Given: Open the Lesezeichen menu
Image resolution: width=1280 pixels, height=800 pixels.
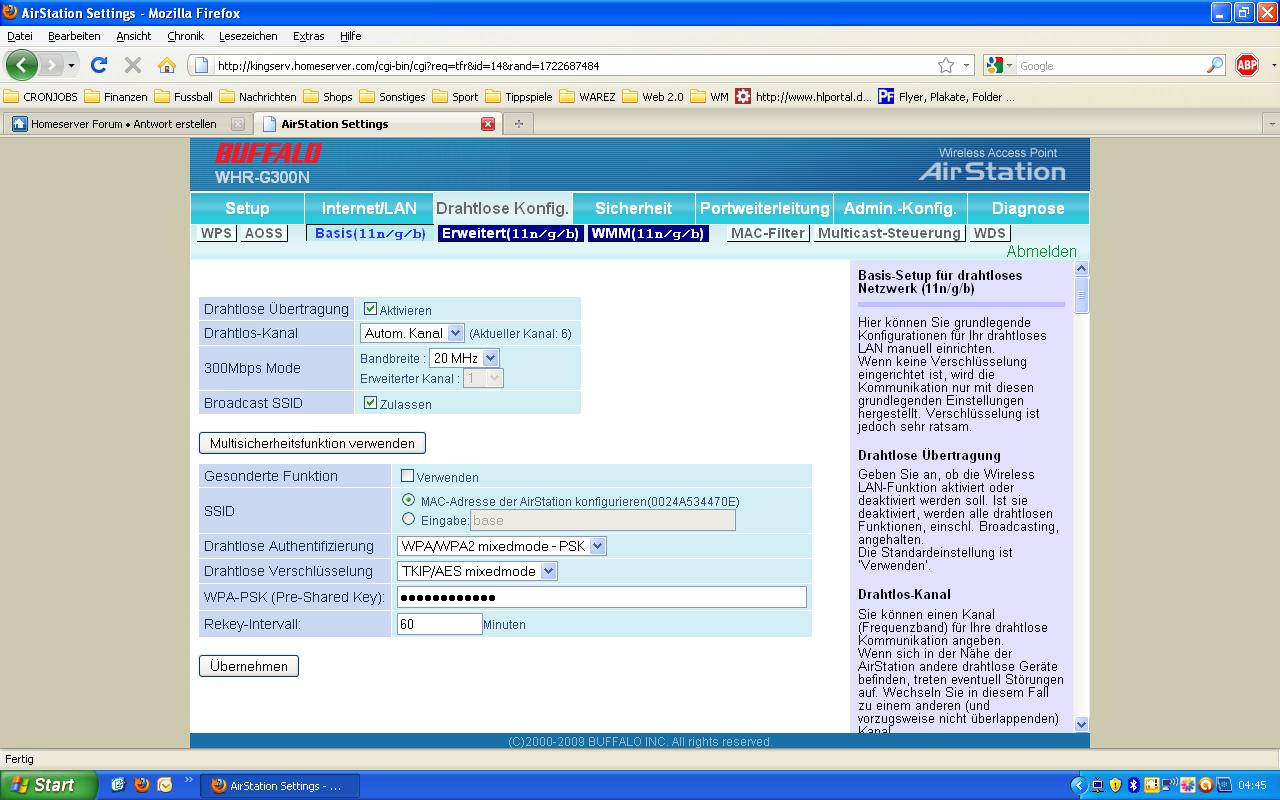Looking at the screenshot, I should [248, 36].
